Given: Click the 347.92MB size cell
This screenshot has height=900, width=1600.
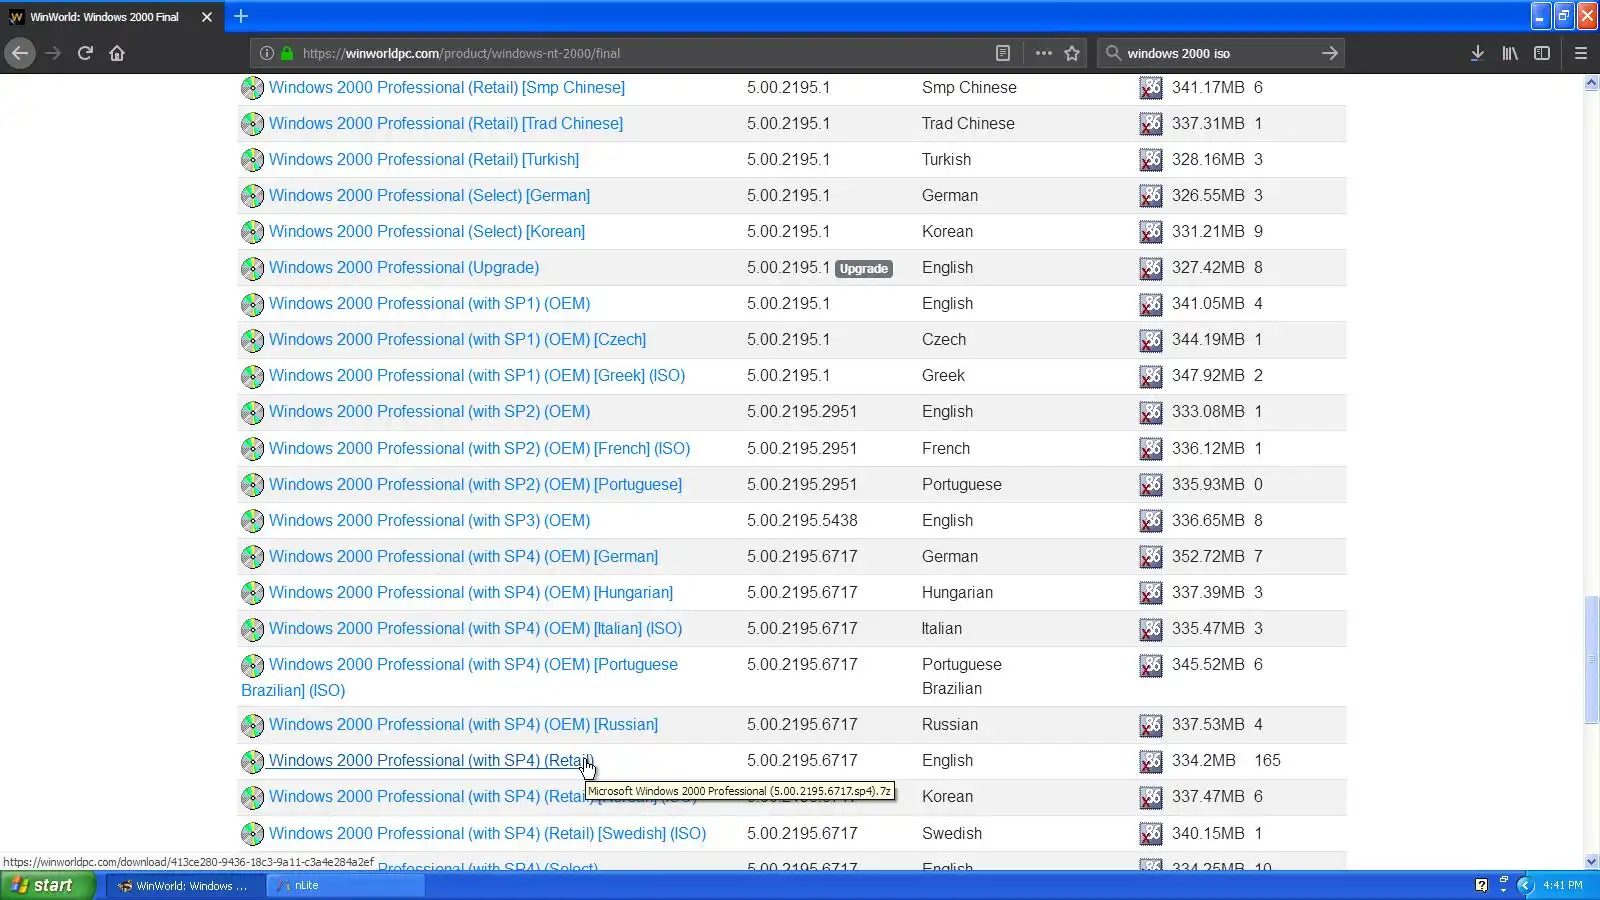Looking at the screenshot, I should tap(1208, 375).
